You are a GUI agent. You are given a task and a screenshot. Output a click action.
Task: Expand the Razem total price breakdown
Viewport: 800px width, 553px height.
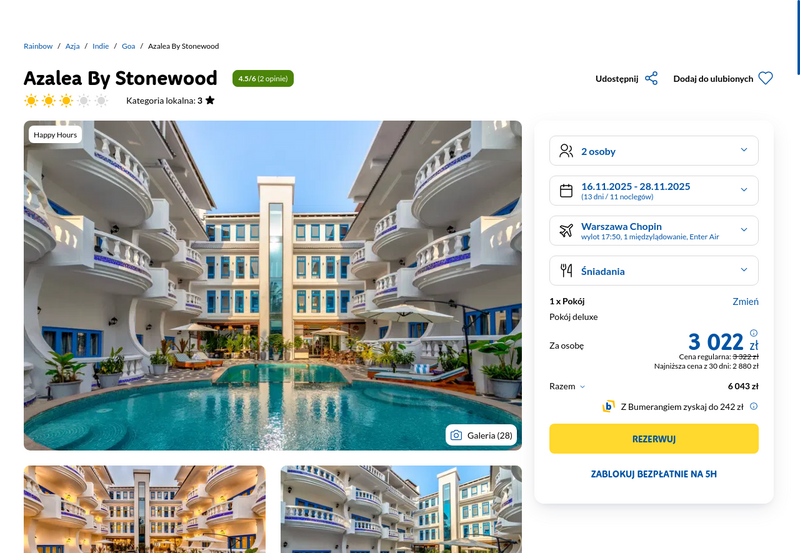point(567,386)
